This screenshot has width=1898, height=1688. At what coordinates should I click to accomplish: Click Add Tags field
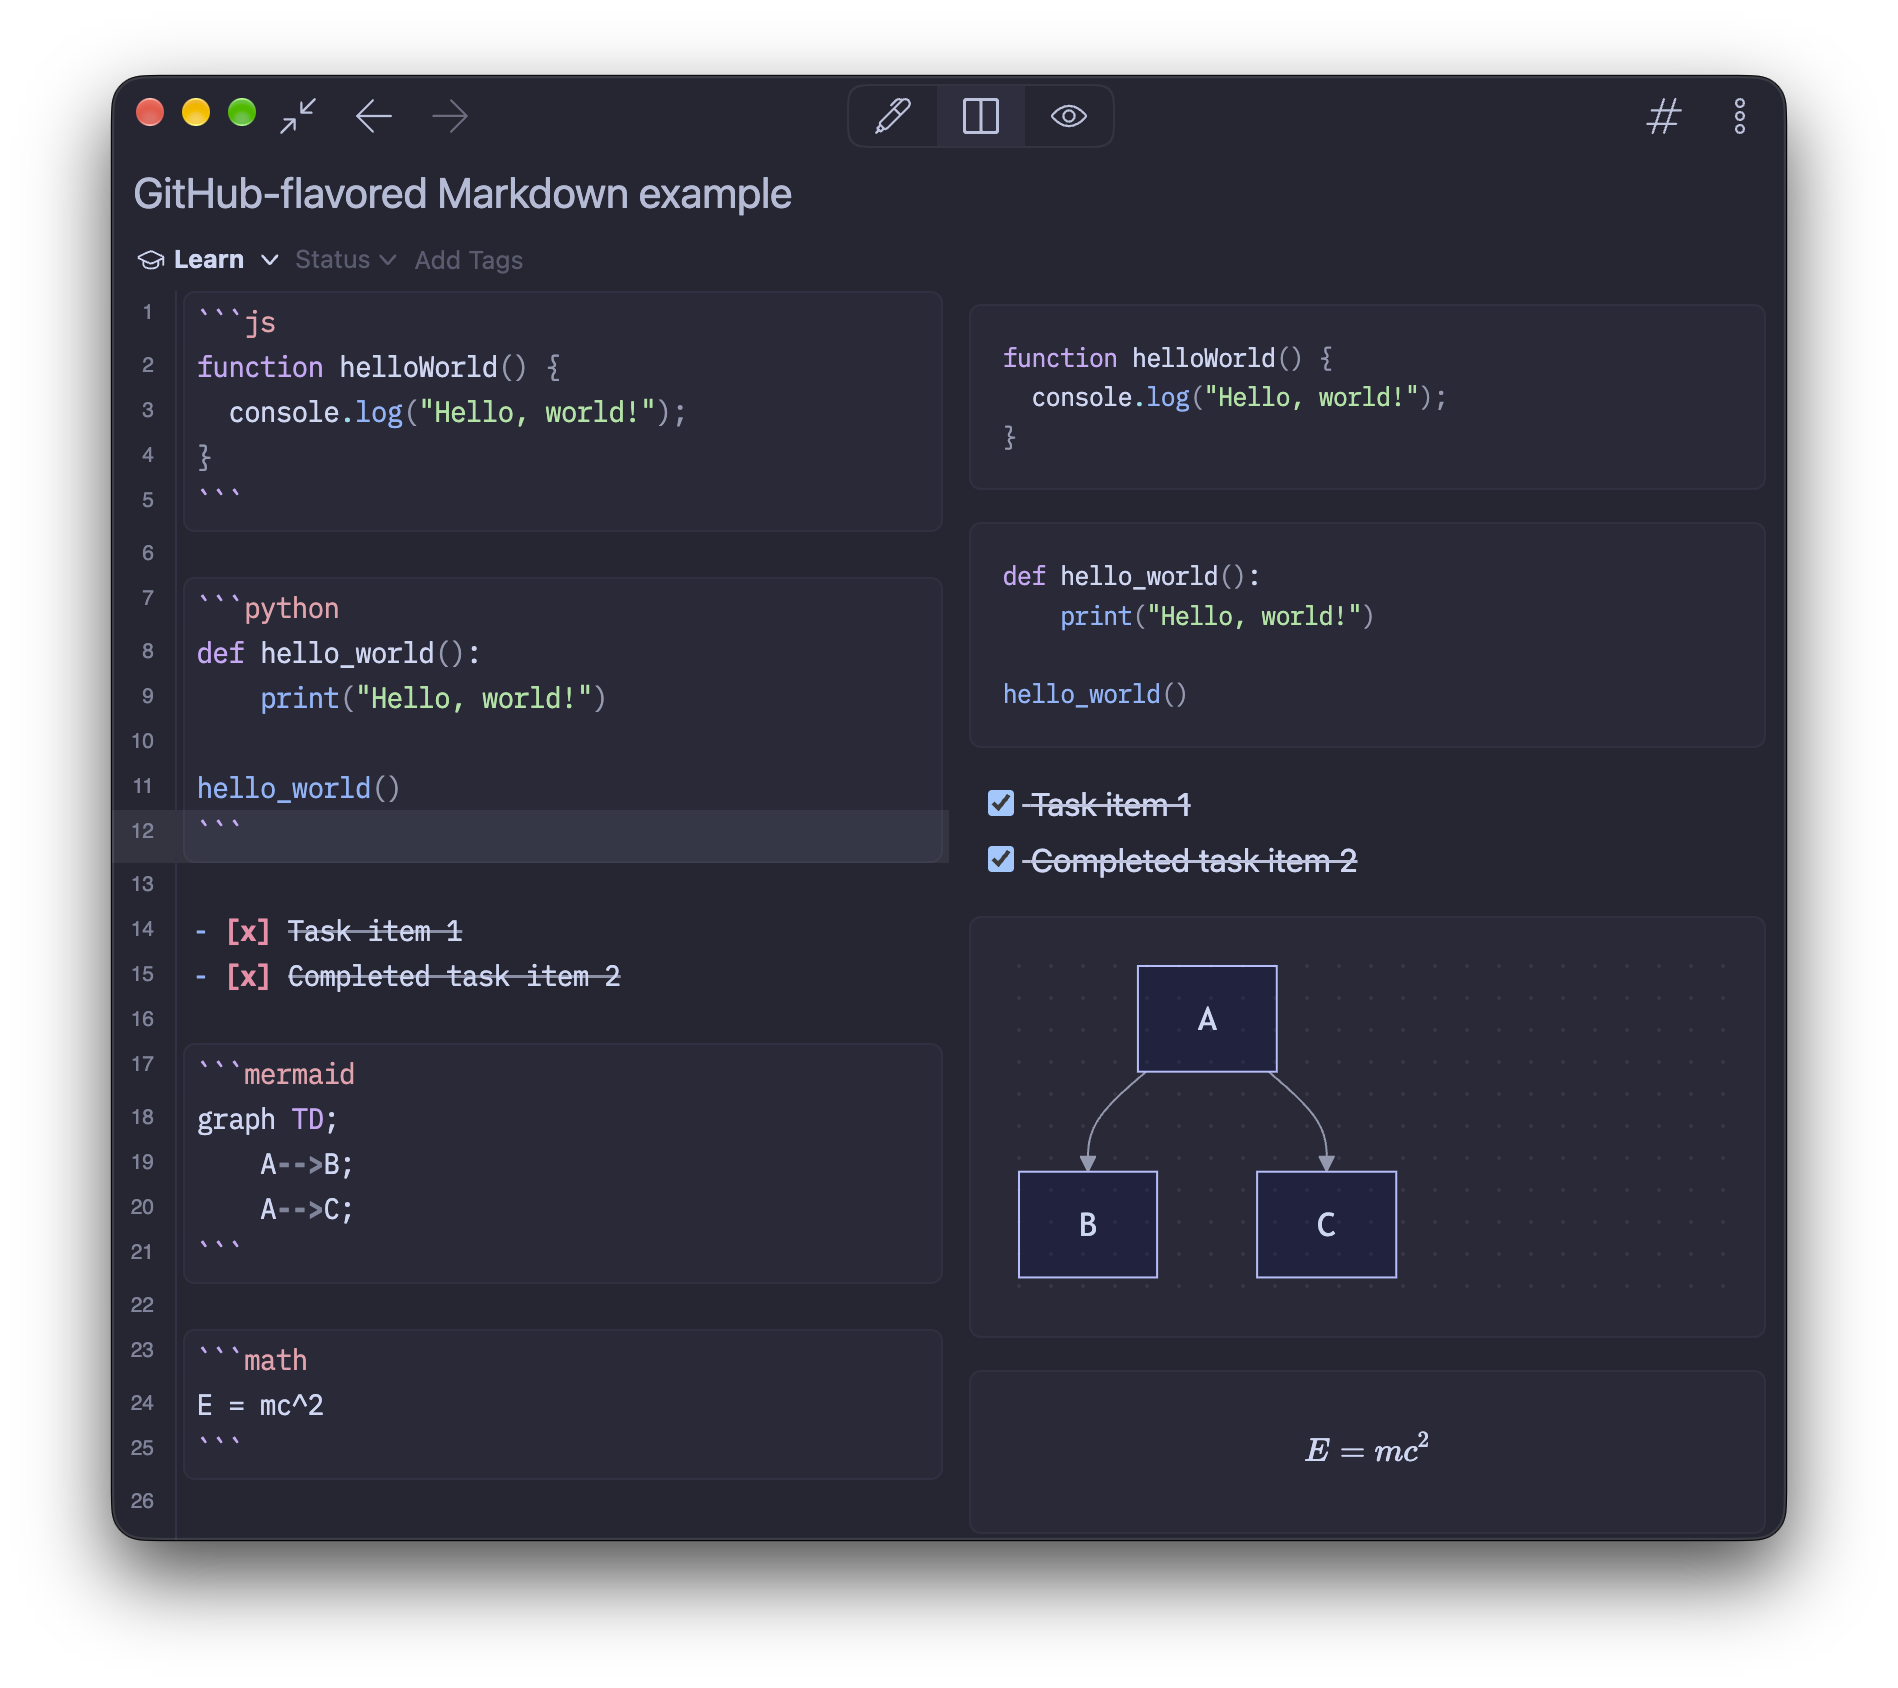tap(469, 260)
